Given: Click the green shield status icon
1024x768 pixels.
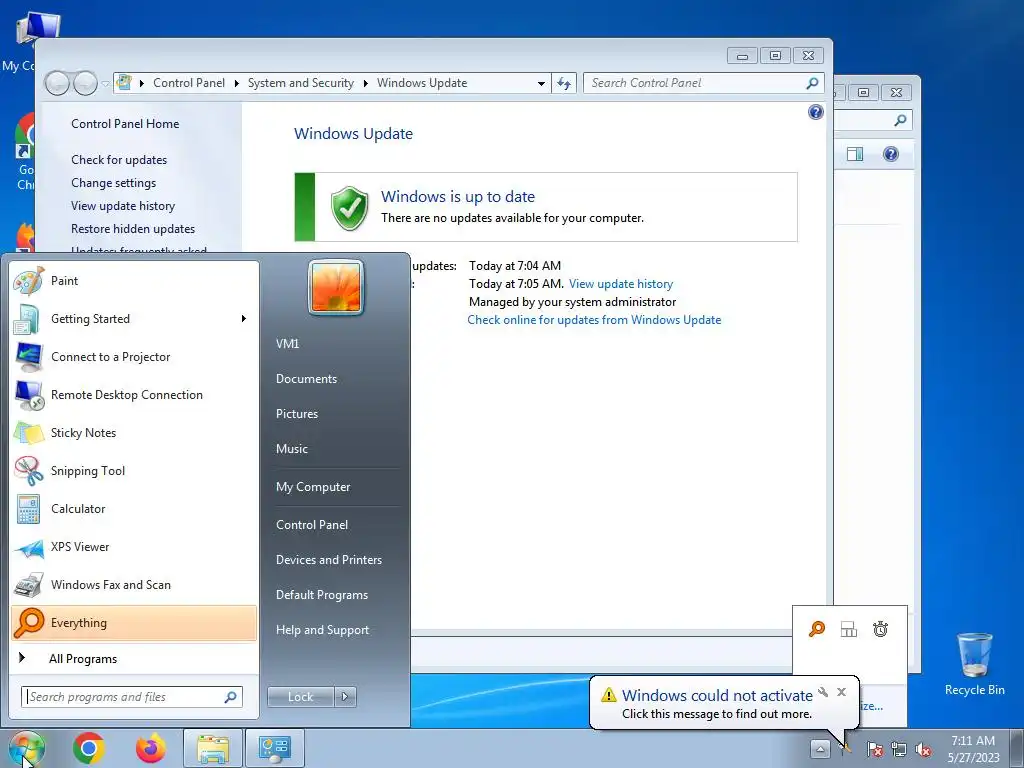Looking at the screenshot, I should 349,208.
